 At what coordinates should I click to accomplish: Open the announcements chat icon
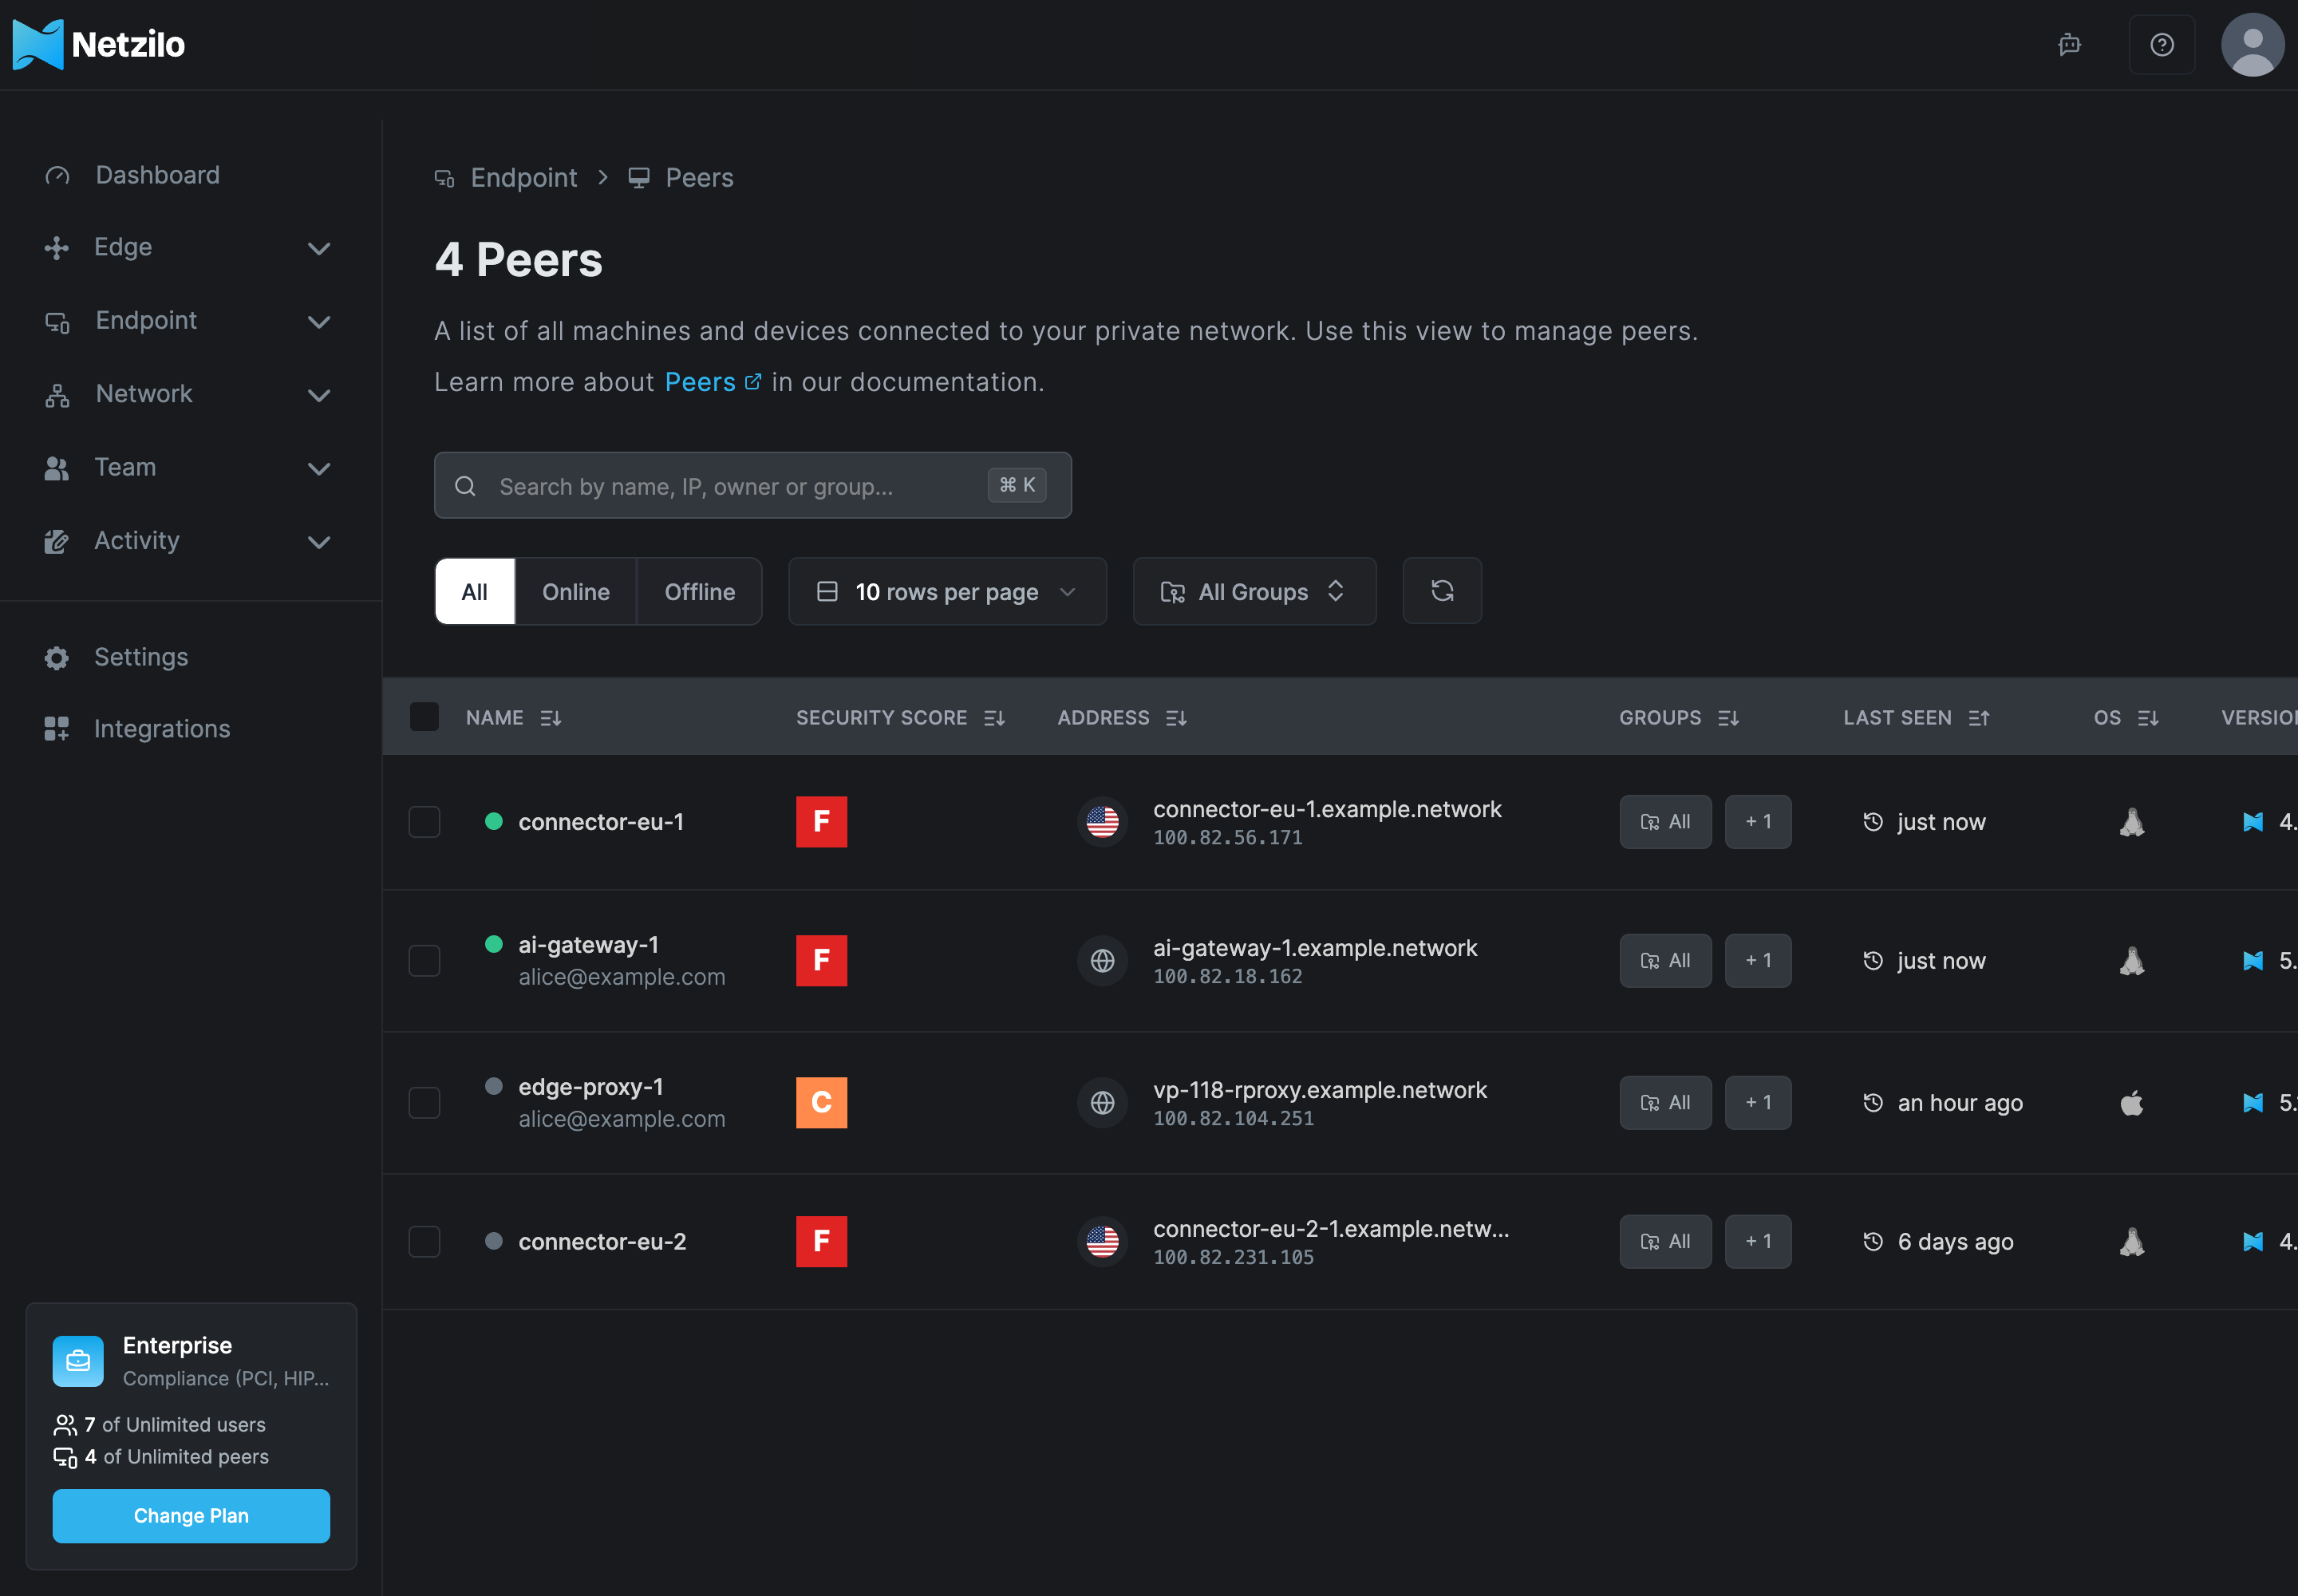2069,45
